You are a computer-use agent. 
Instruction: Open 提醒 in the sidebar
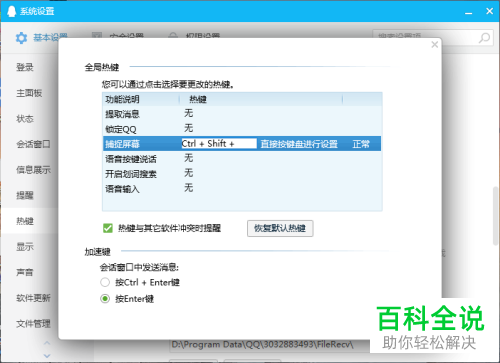(25, 195)
